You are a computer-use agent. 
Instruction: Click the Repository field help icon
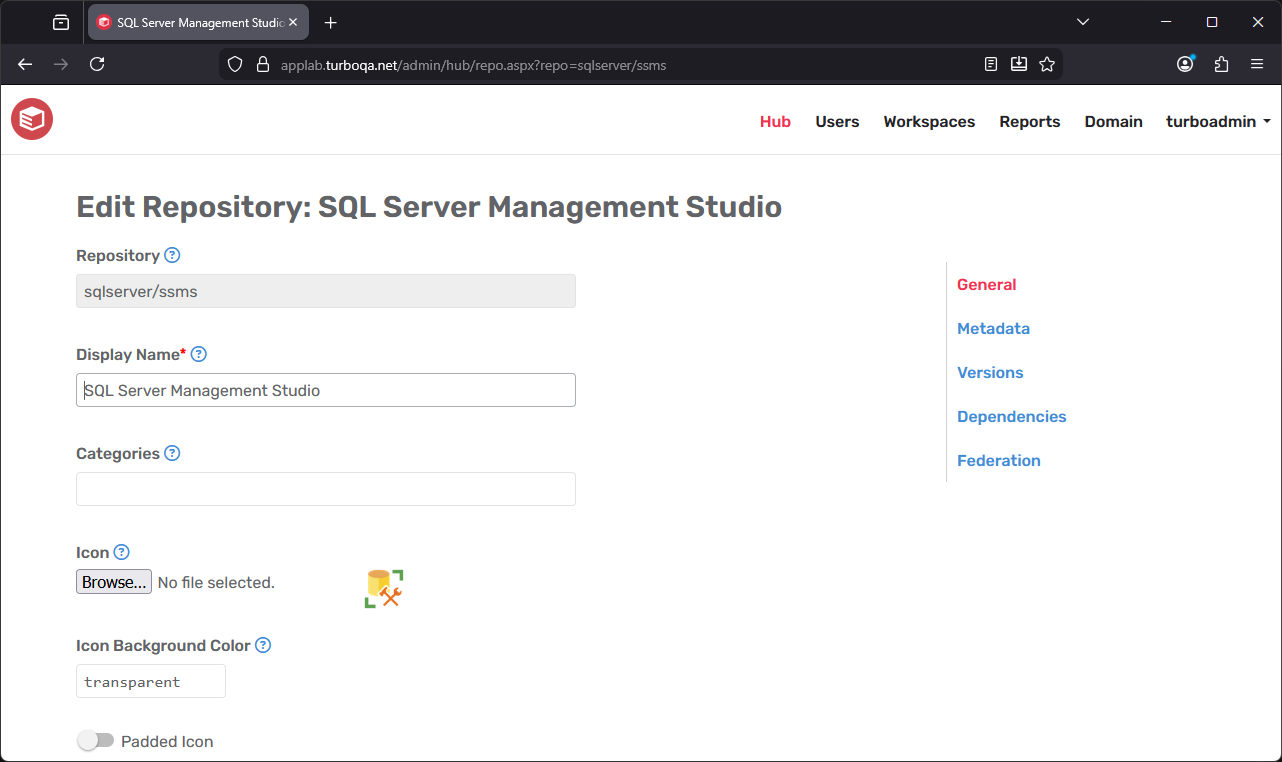172,255
